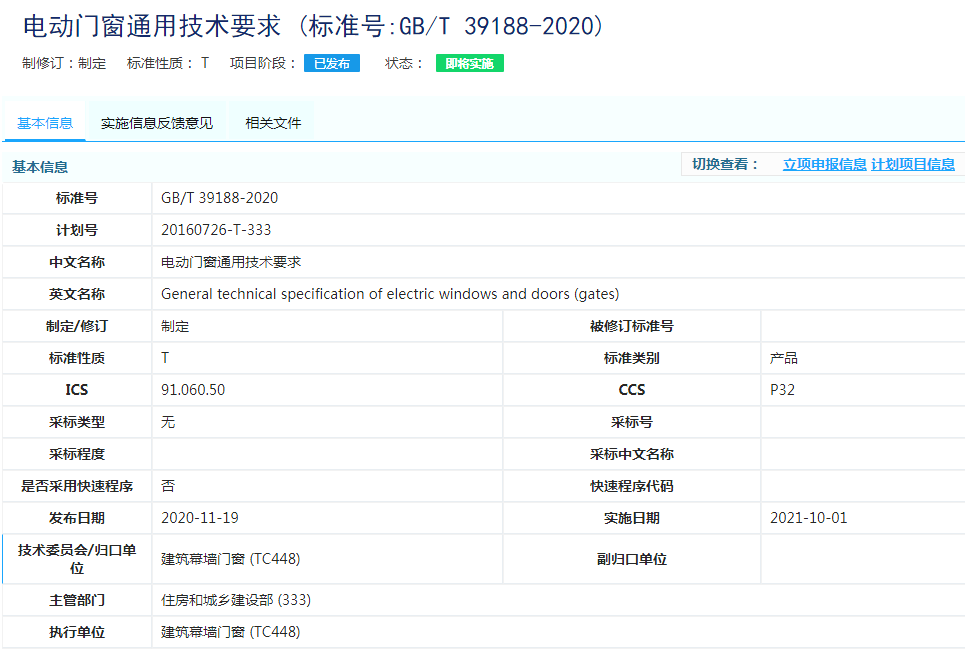Select the 基本信息 tab
The height and width of the screenshot is (649, 965).
44,121
